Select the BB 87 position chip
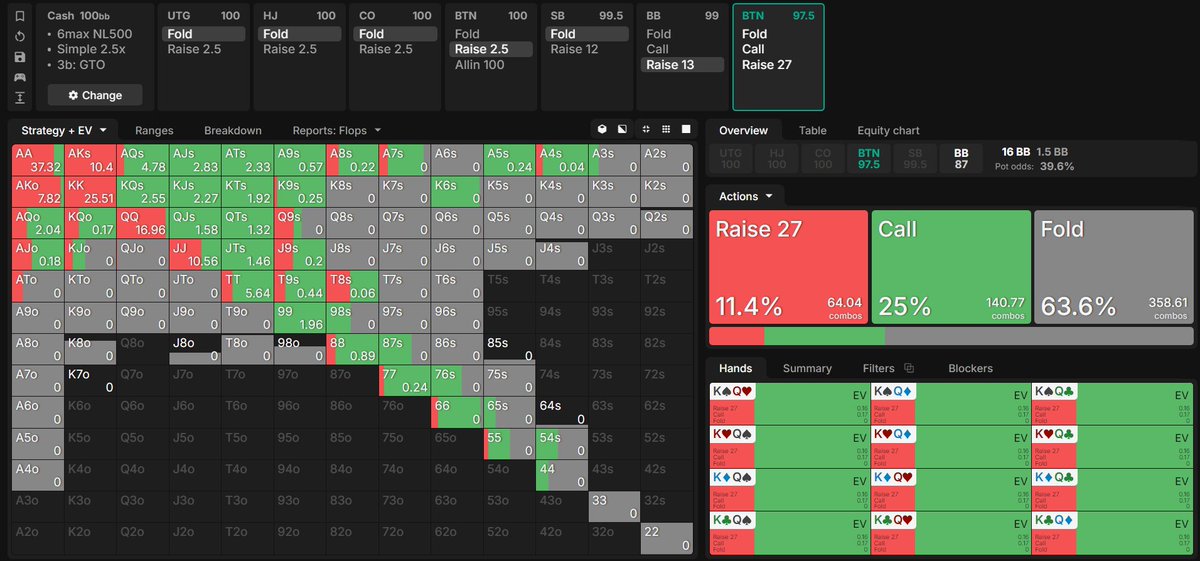 click(x=961, y=158)
